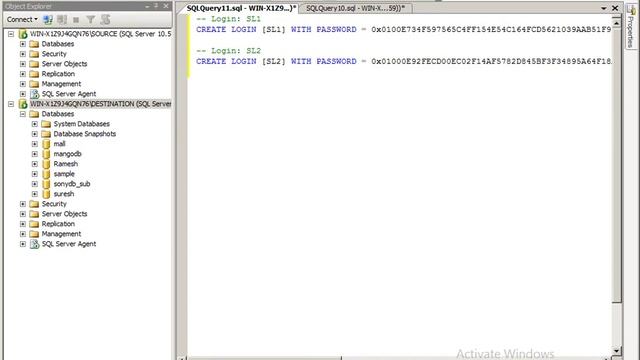640x360 pixels.
Task: Switch to SQLQuery10.sql tab
Action: point(355,8)
